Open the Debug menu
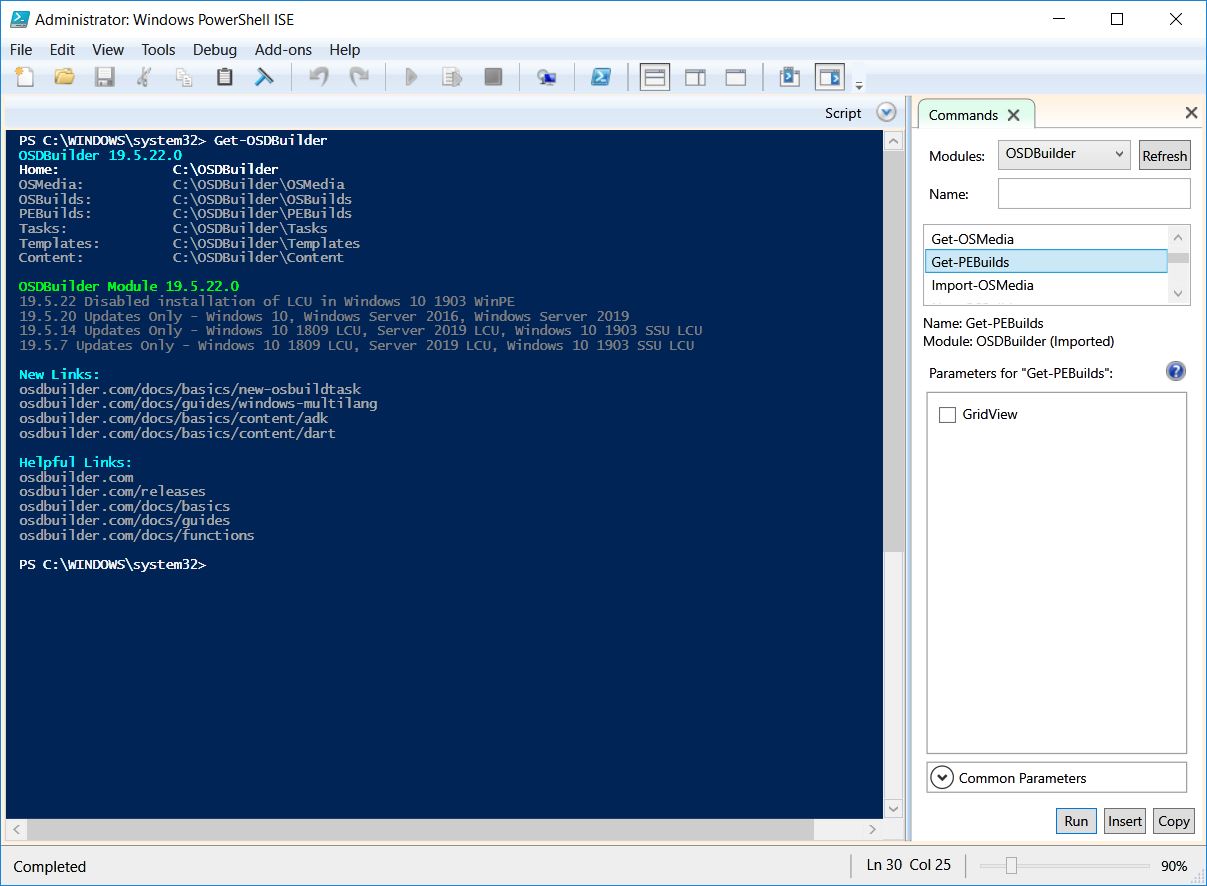The height and width of the screenshot is (886, 1207). coord(215,49)
